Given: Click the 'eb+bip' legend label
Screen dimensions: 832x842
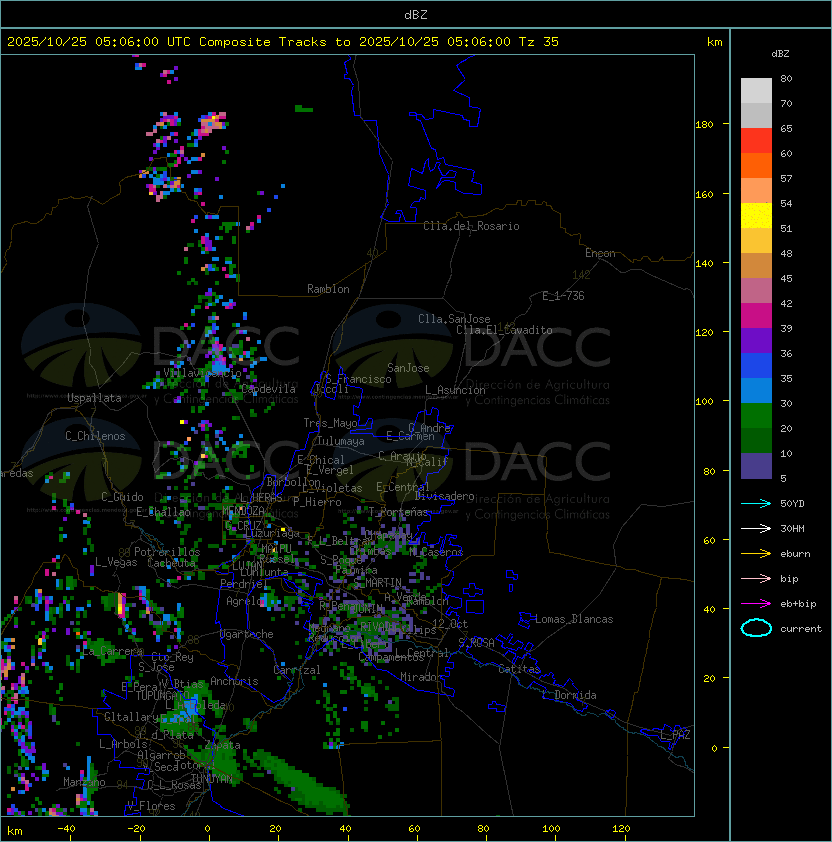Looking at the screenshot, I should click(x=798, y=604).
